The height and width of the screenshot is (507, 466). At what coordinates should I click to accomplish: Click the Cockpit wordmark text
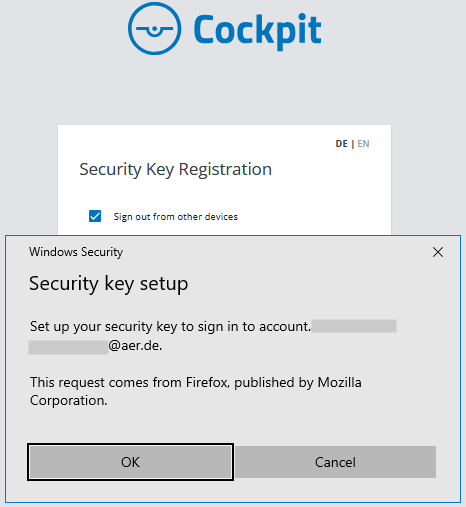coord(257,31)
